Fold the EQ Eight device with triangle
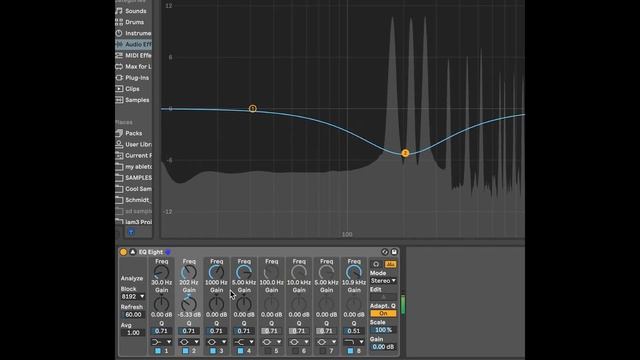Screen dimensions: 640x360 coord(133,252)
